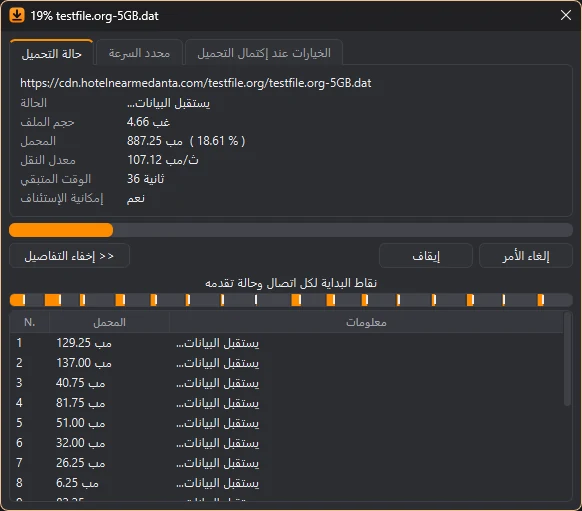Switch to the حالة التحميل tab
The width and height of the screenshot is (582, 511).
[x=52, y=54]
